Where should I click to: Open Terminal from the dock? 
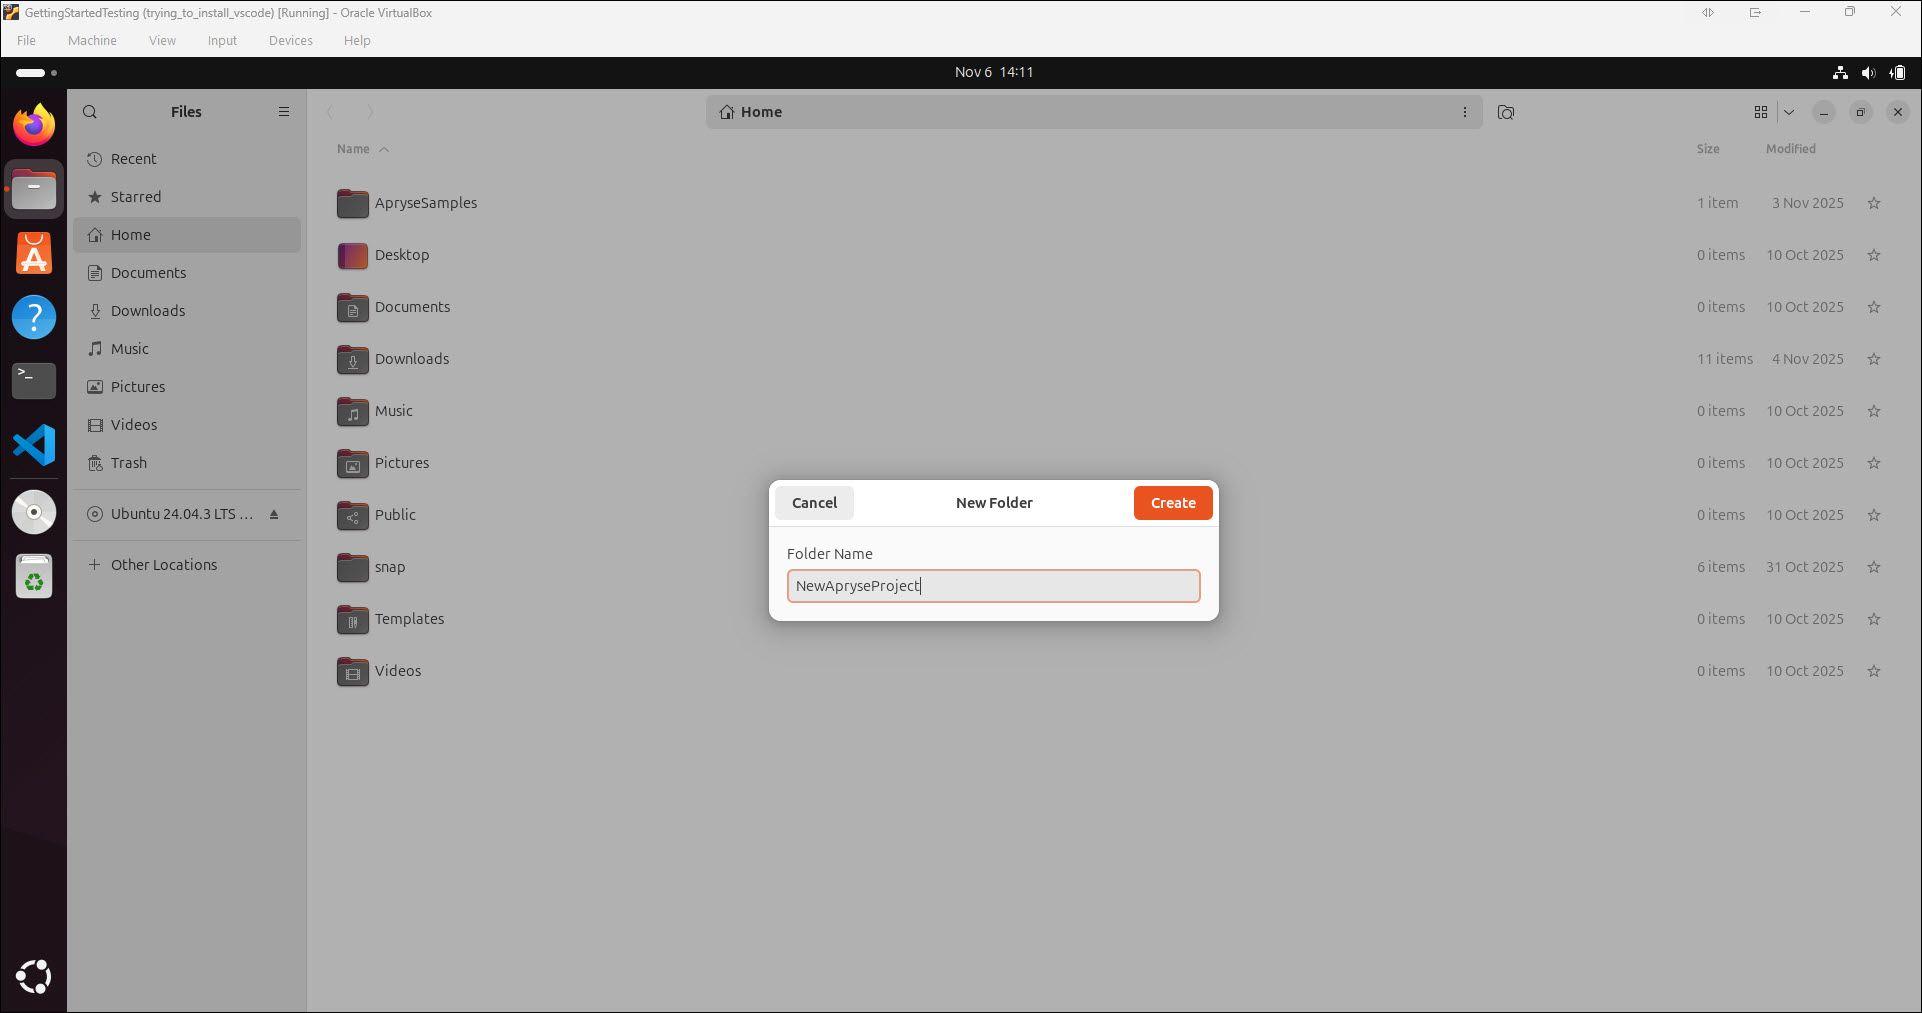point(34,381)
